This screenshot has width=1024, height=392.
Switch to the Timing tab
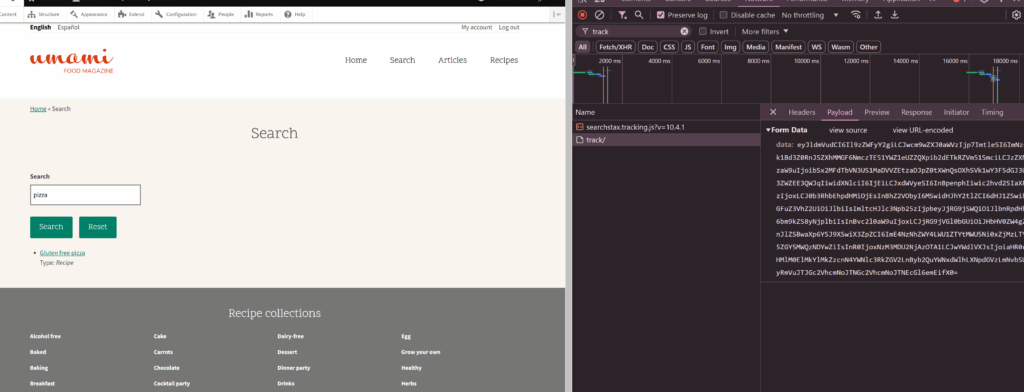click(992, 112)
